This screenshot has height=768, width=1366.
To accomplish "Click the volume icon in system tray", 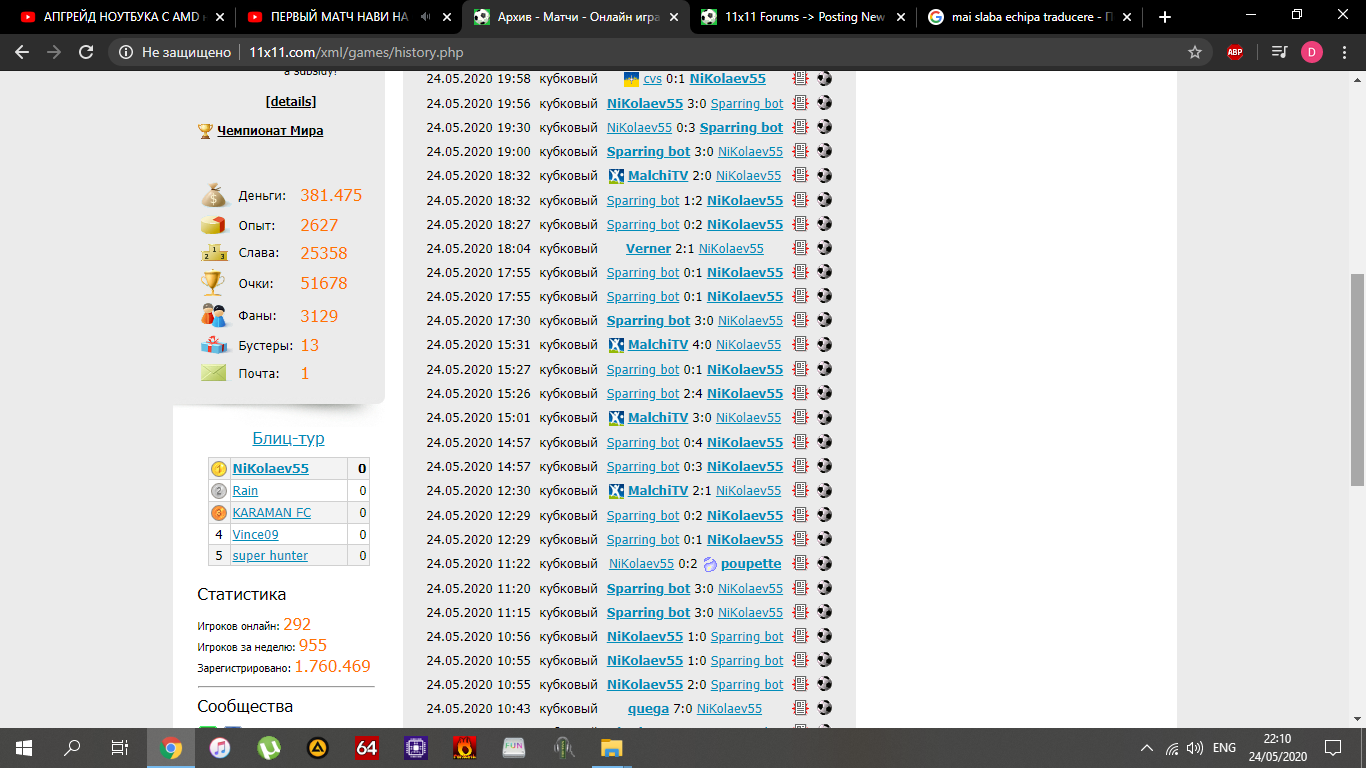I will click(1194, 748).
